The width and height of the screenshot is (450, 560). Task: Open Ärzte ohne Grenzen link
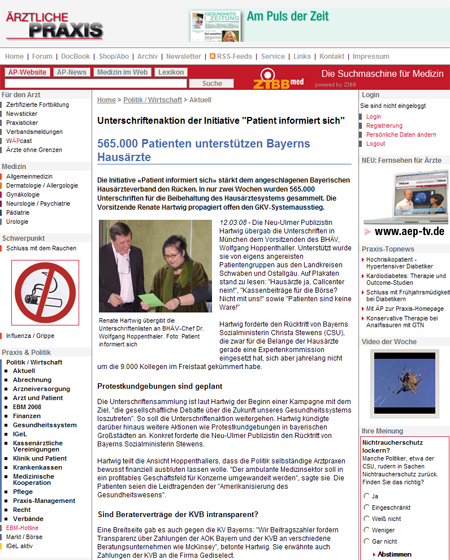[34, 150]
